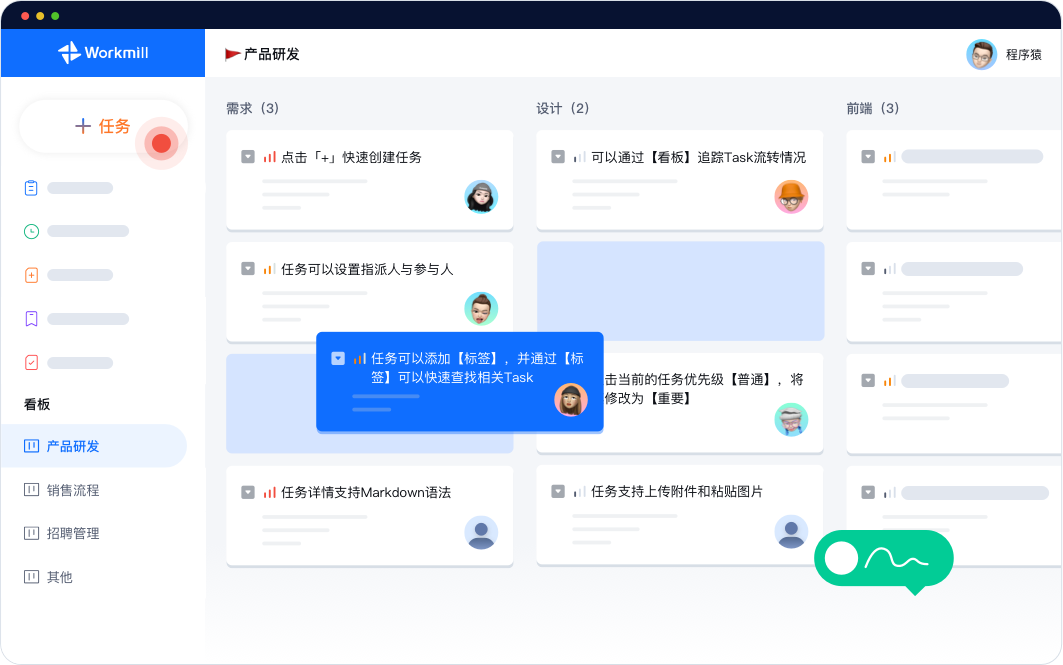
Task: Expand dropdown on the dragged 标签 task card
Action: click(x=338, y=358)
